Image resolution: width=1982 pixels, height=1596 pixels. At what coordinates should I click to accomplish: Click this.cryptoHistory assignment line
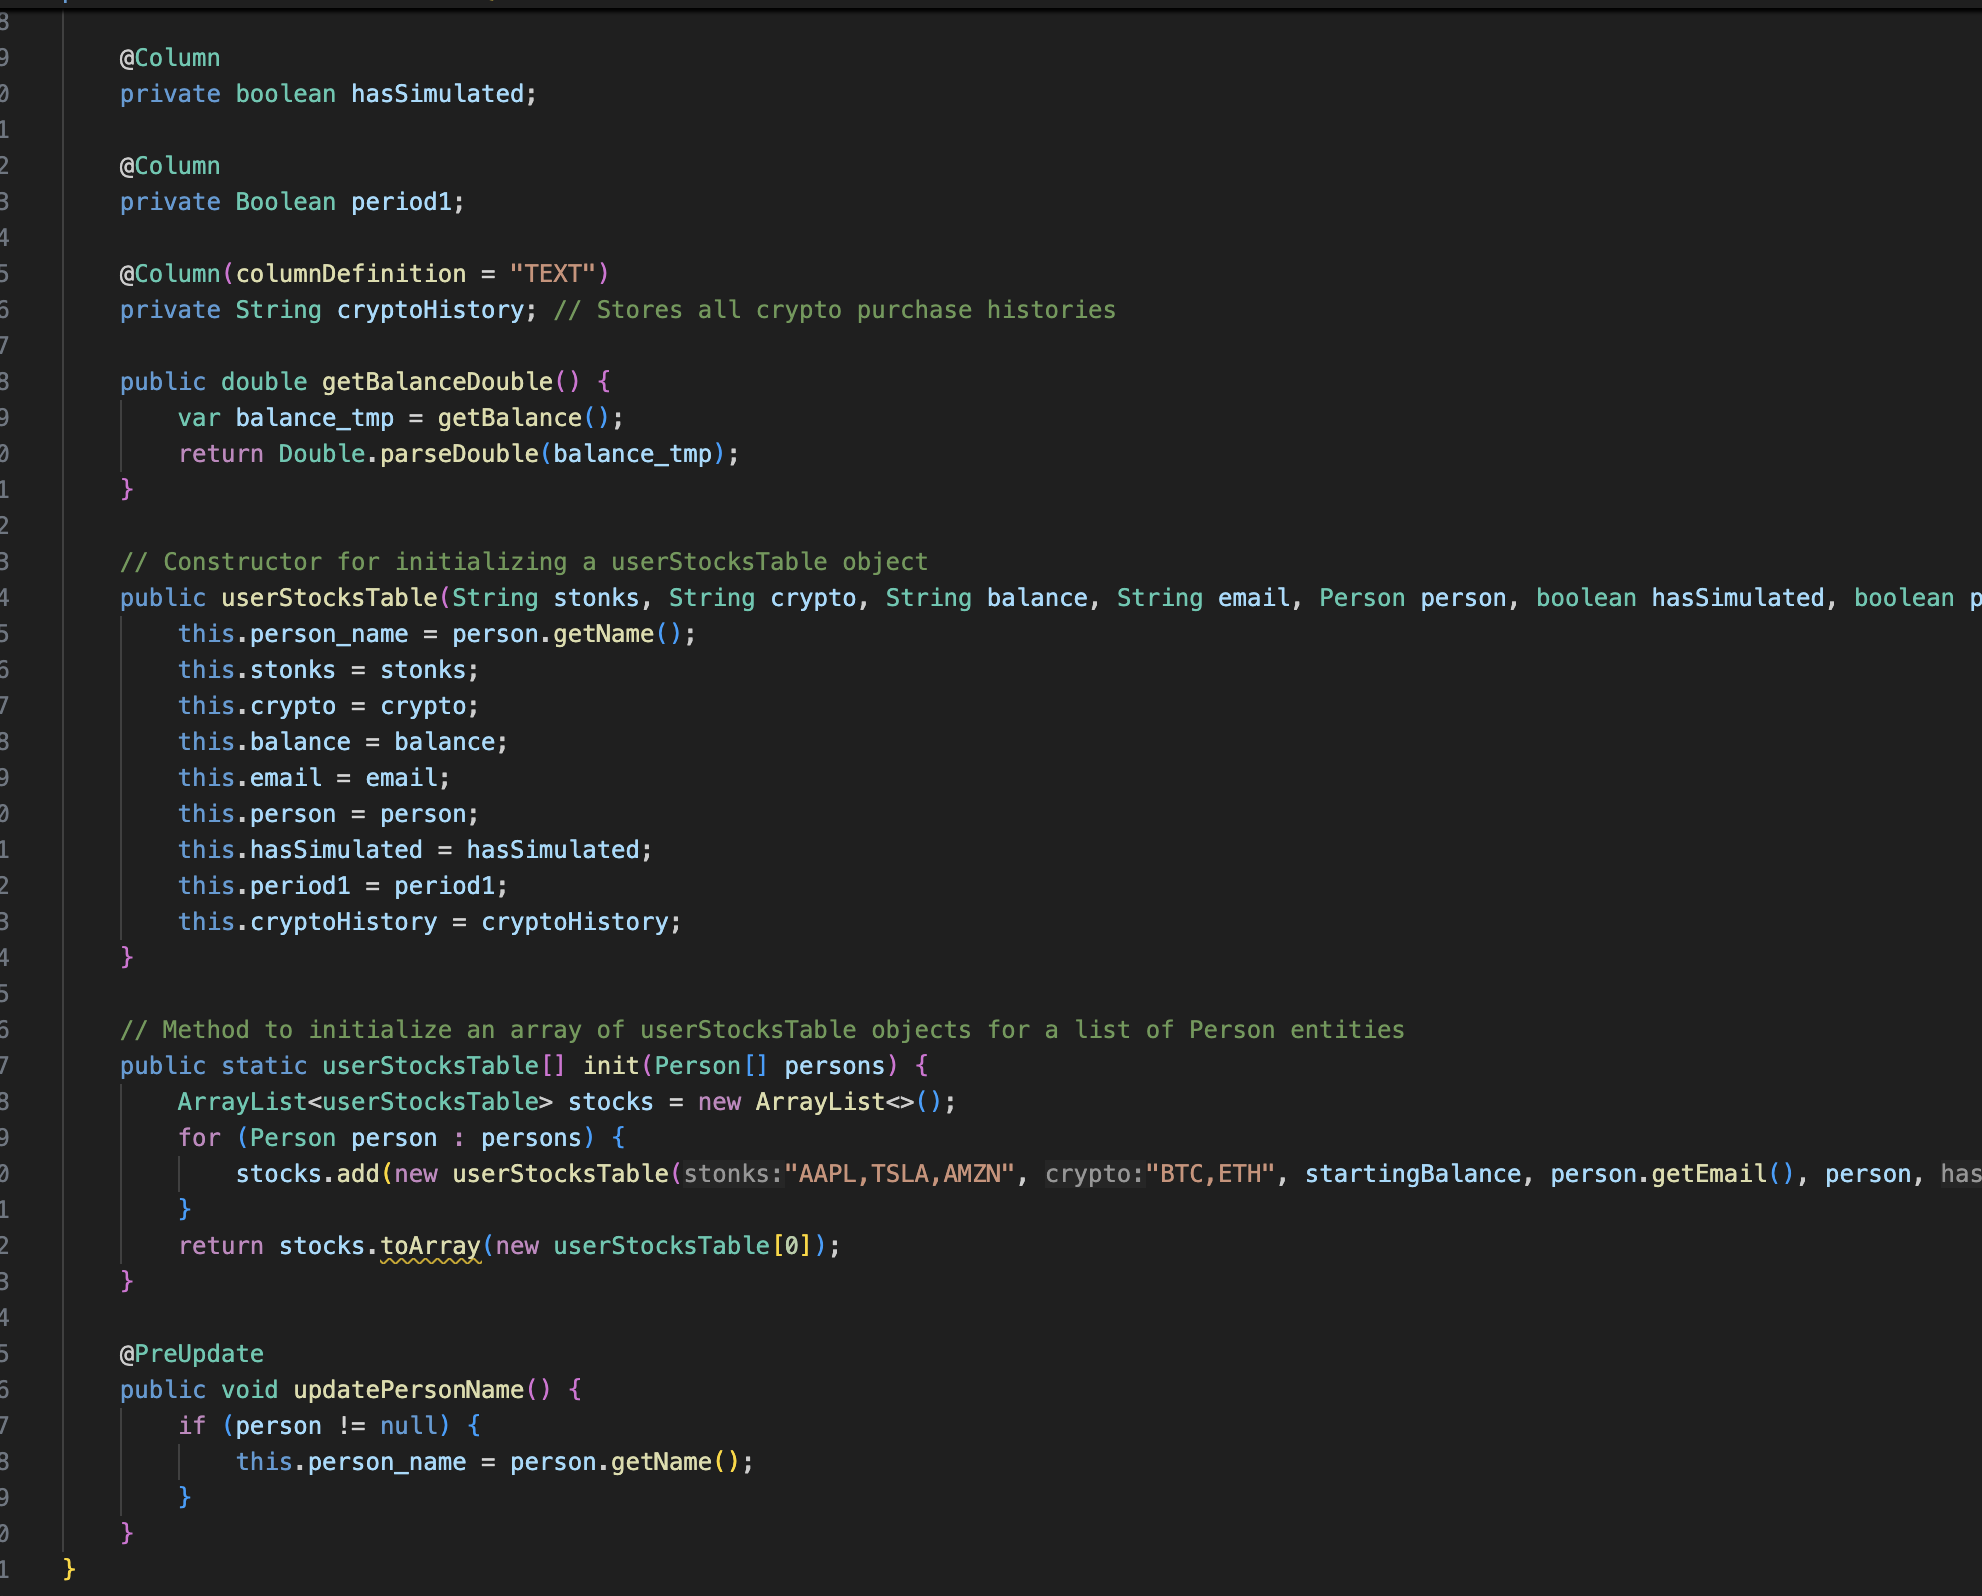click(429, 922)
